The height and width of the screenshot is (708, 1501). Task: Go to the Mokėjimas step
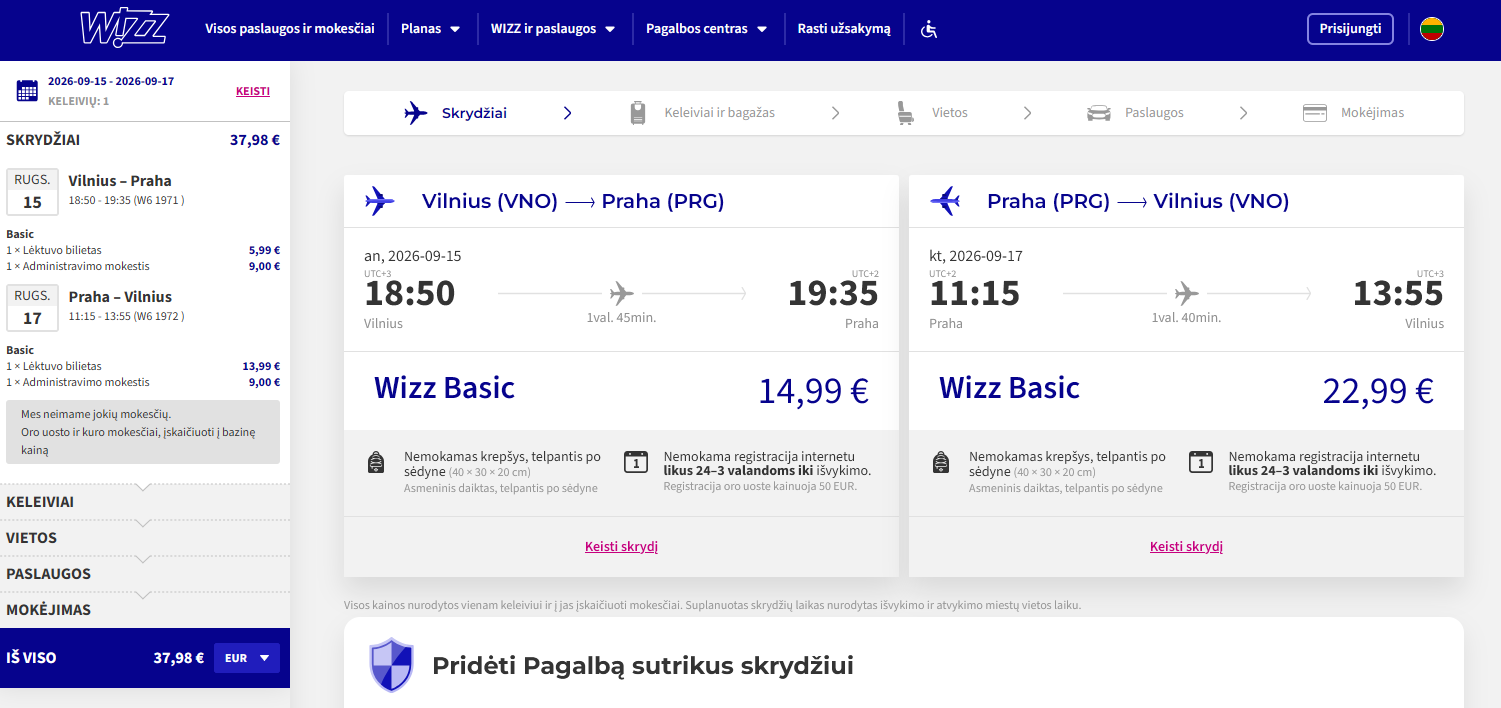point(1353,113)
